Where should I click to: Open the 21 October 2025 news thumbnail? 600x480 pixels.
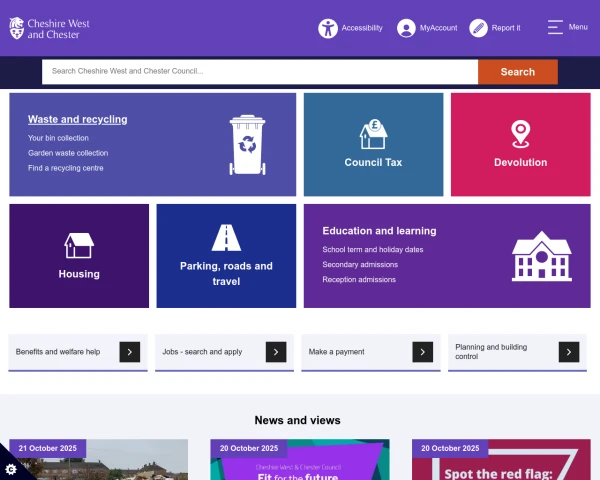click(99, 460)
